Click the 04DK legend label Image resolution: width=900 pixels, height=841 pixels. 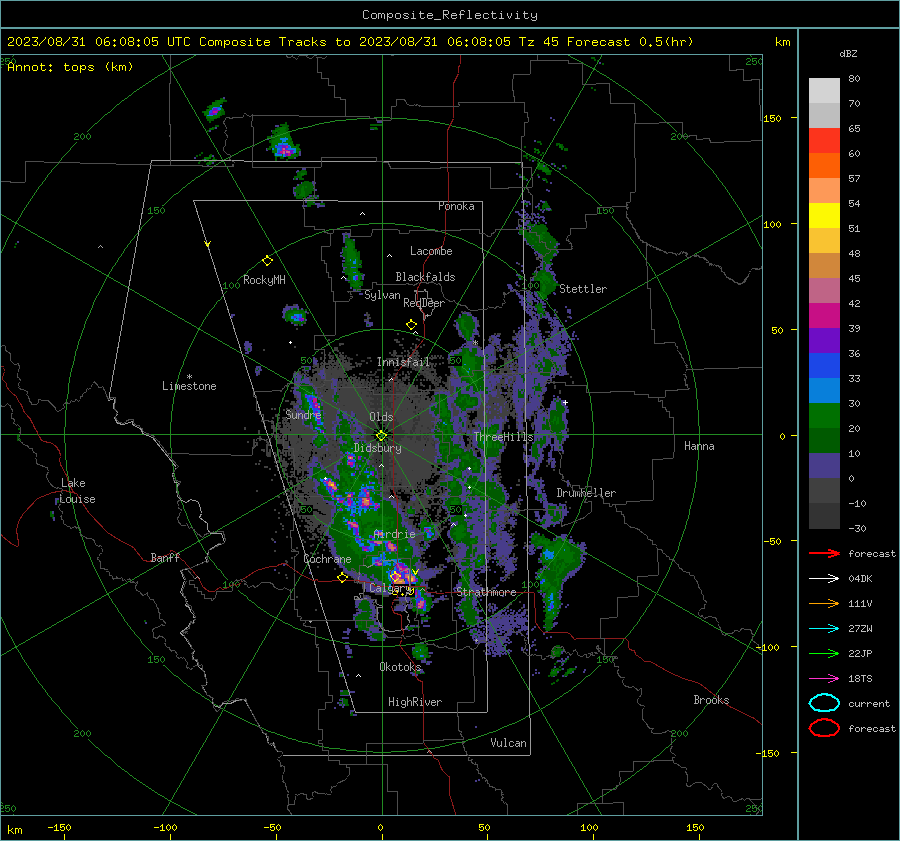[860, 579]
